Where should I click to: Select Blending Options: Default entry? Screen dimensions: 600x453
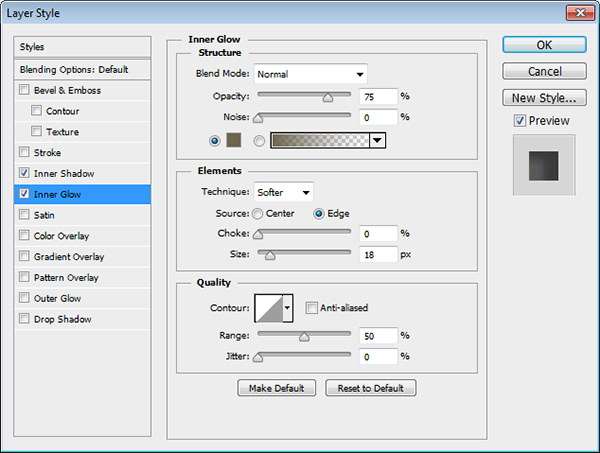74,70
